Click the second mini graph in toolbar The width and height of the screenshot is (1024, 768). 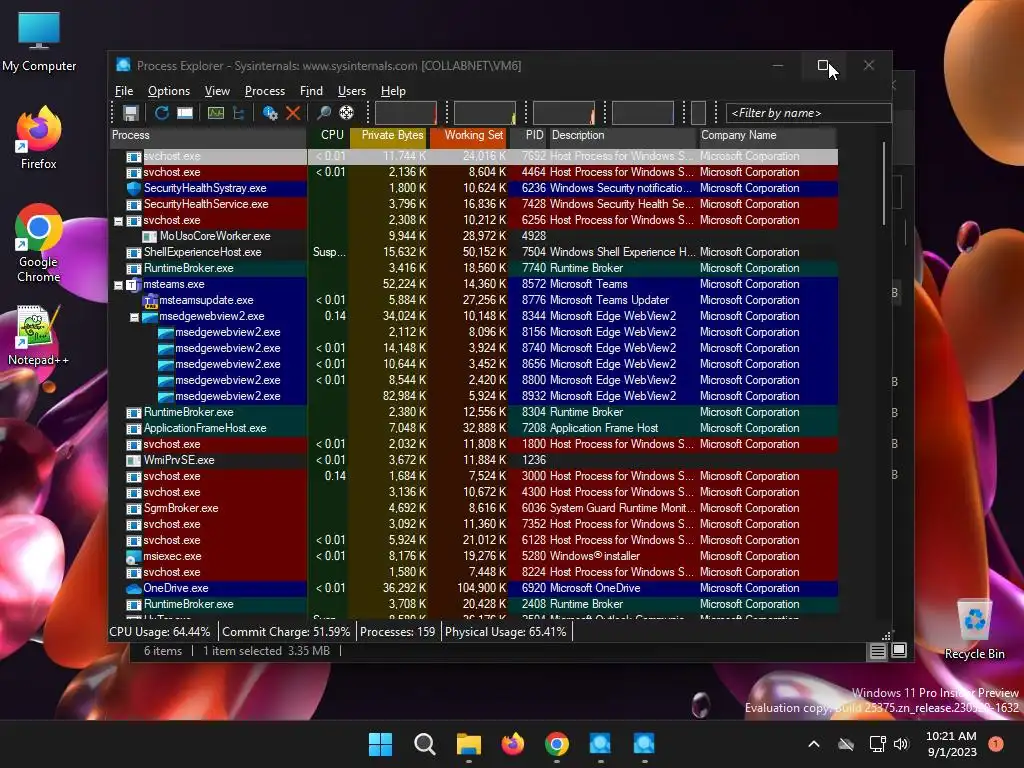(485, 113)
